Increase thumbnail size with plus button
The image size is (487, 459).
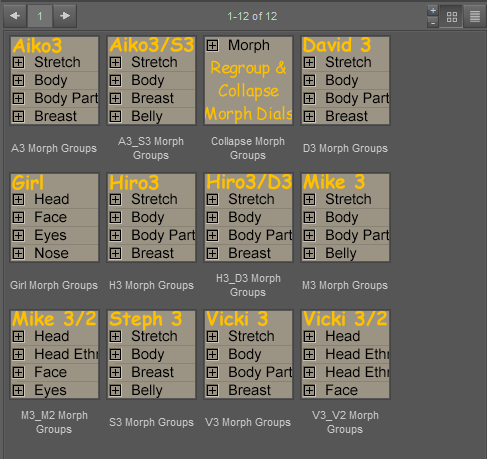[433, 10]
